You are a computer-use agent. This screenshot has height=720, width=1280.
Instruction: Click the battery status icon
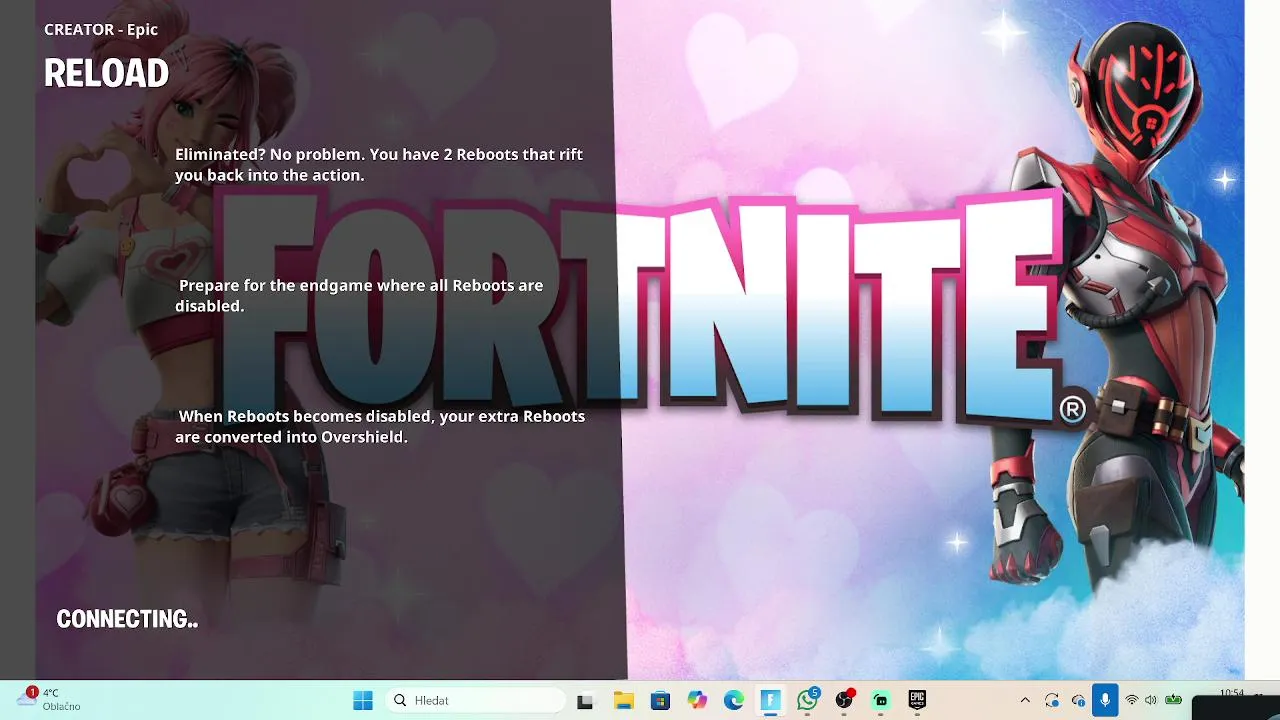(1174, 701)
